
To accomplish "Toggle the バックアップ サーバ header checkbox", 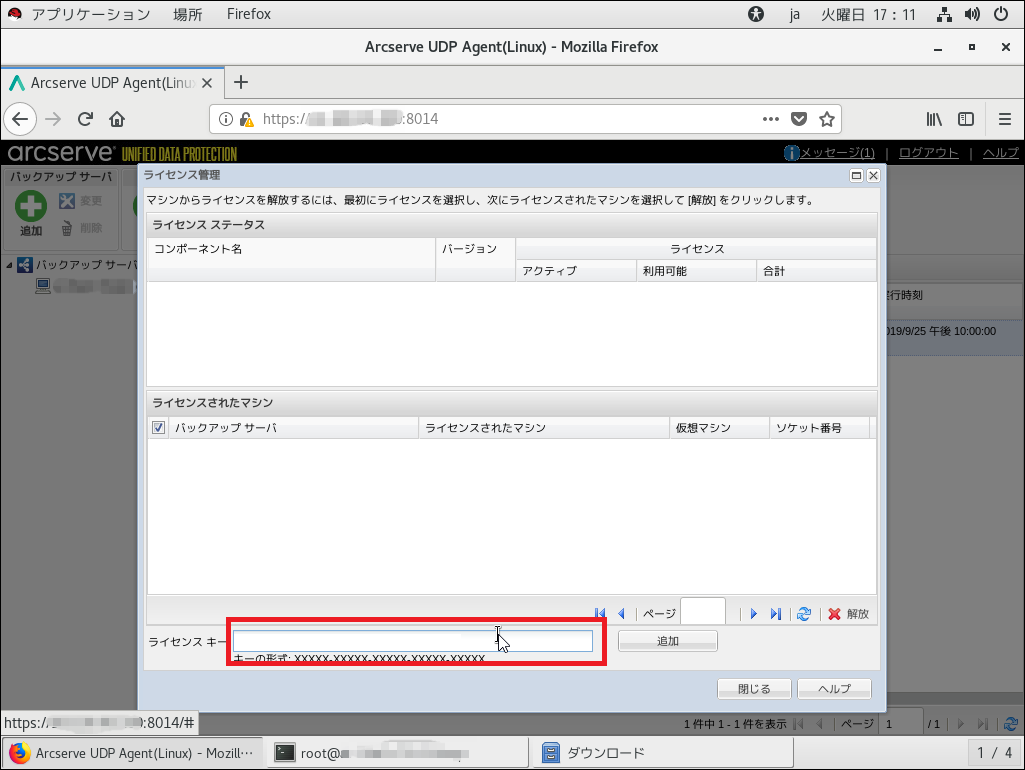I will point(158,427).
